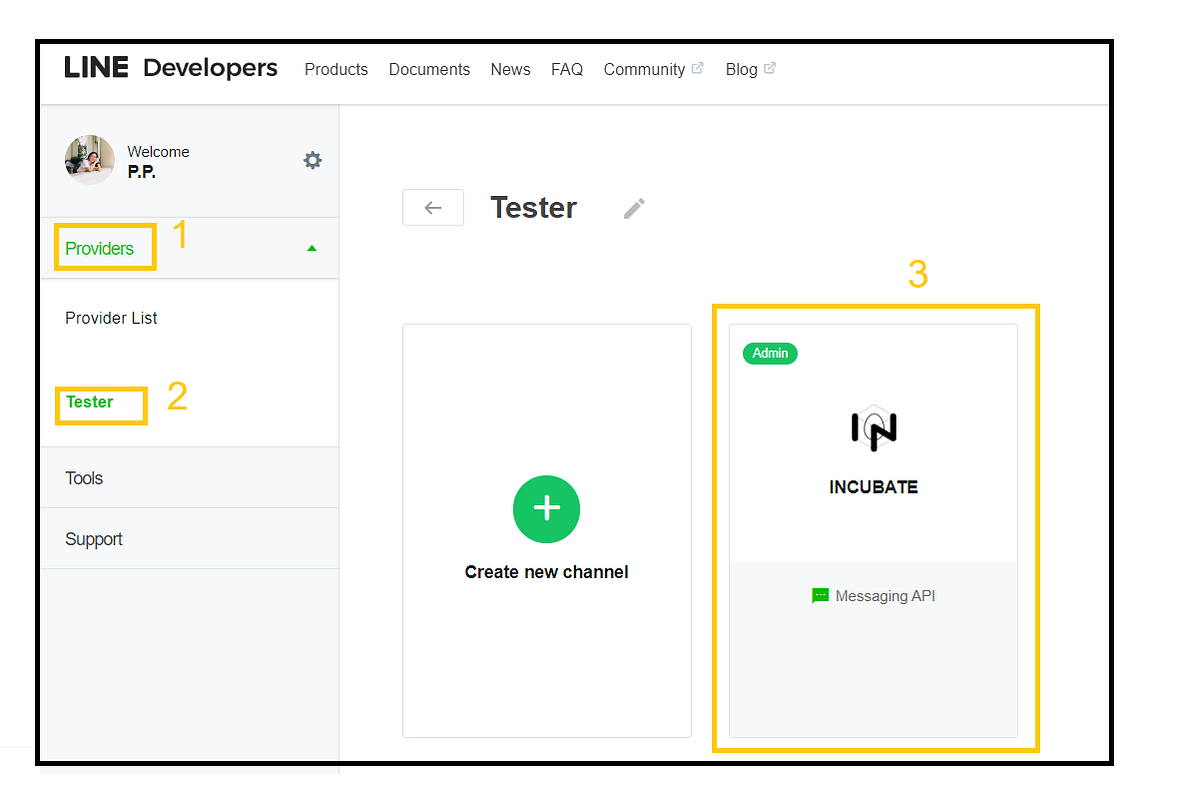Open the Blog external link icon

coord(769,68)
